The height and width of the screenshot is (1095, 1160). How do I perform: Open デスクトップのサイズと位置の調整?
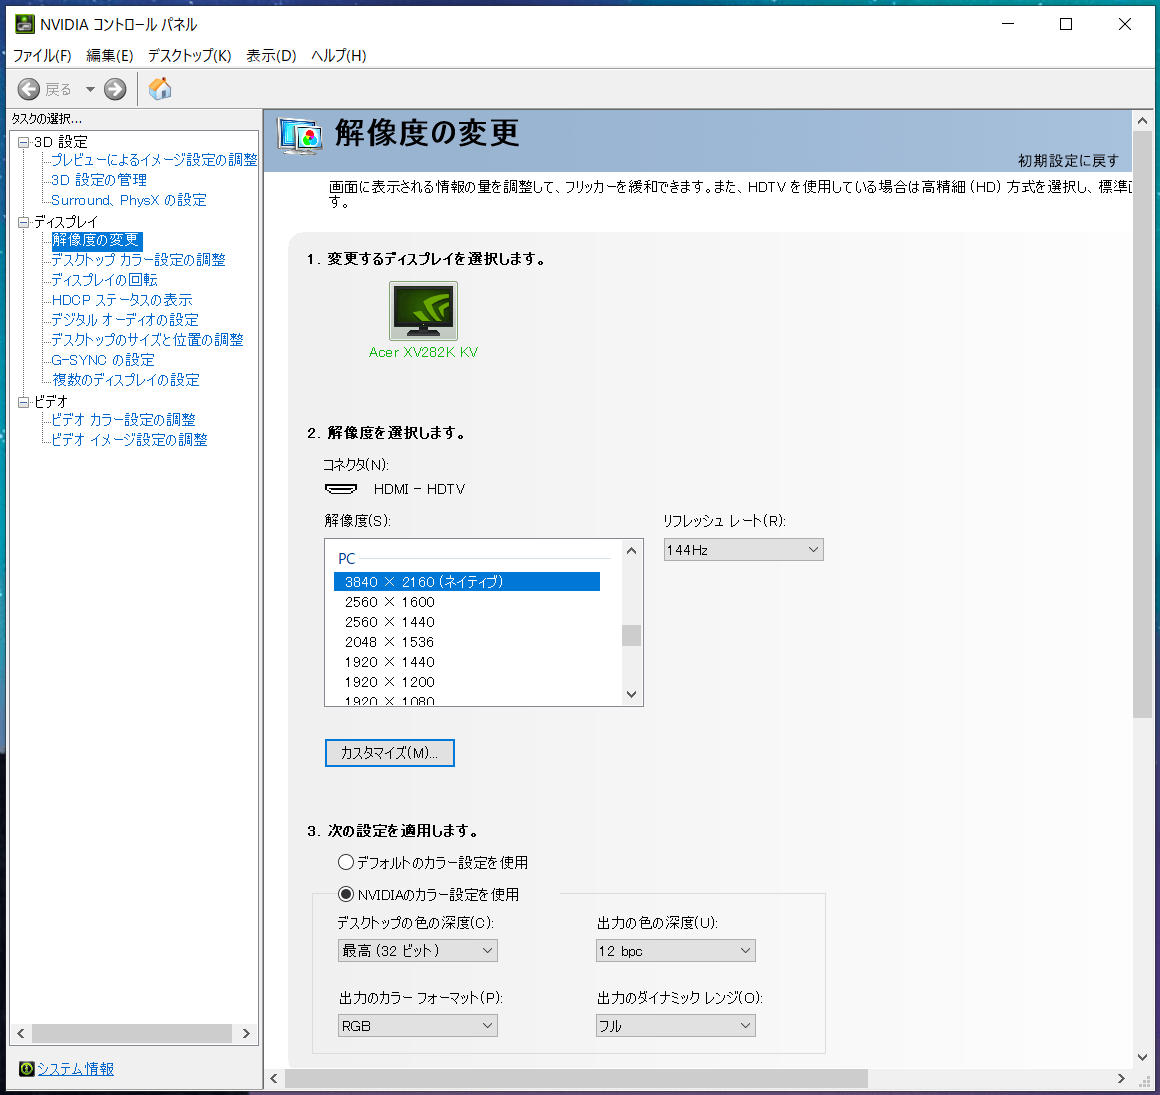(x=146, y=340)
